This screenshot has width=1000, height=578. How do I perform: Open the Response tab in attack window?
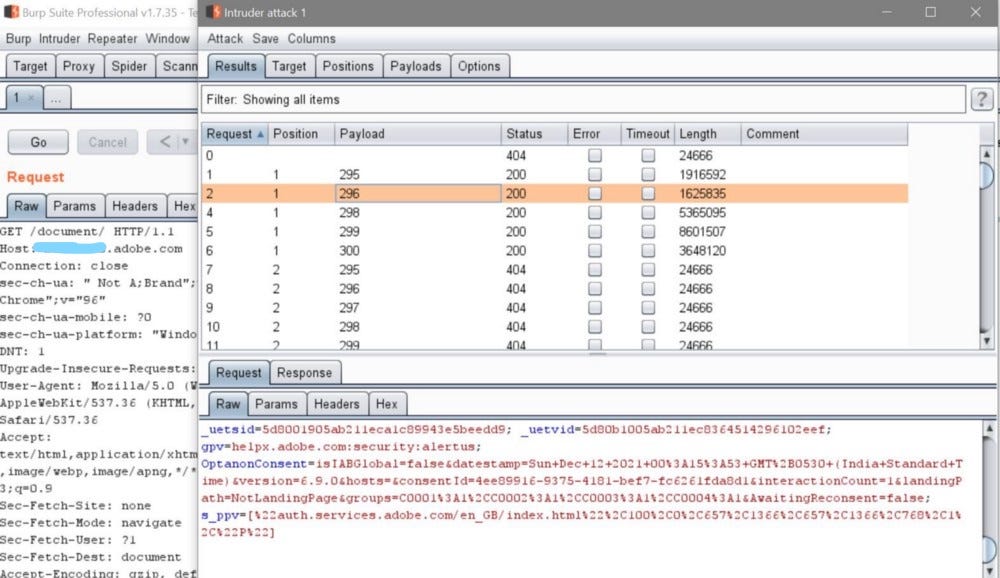304,373
